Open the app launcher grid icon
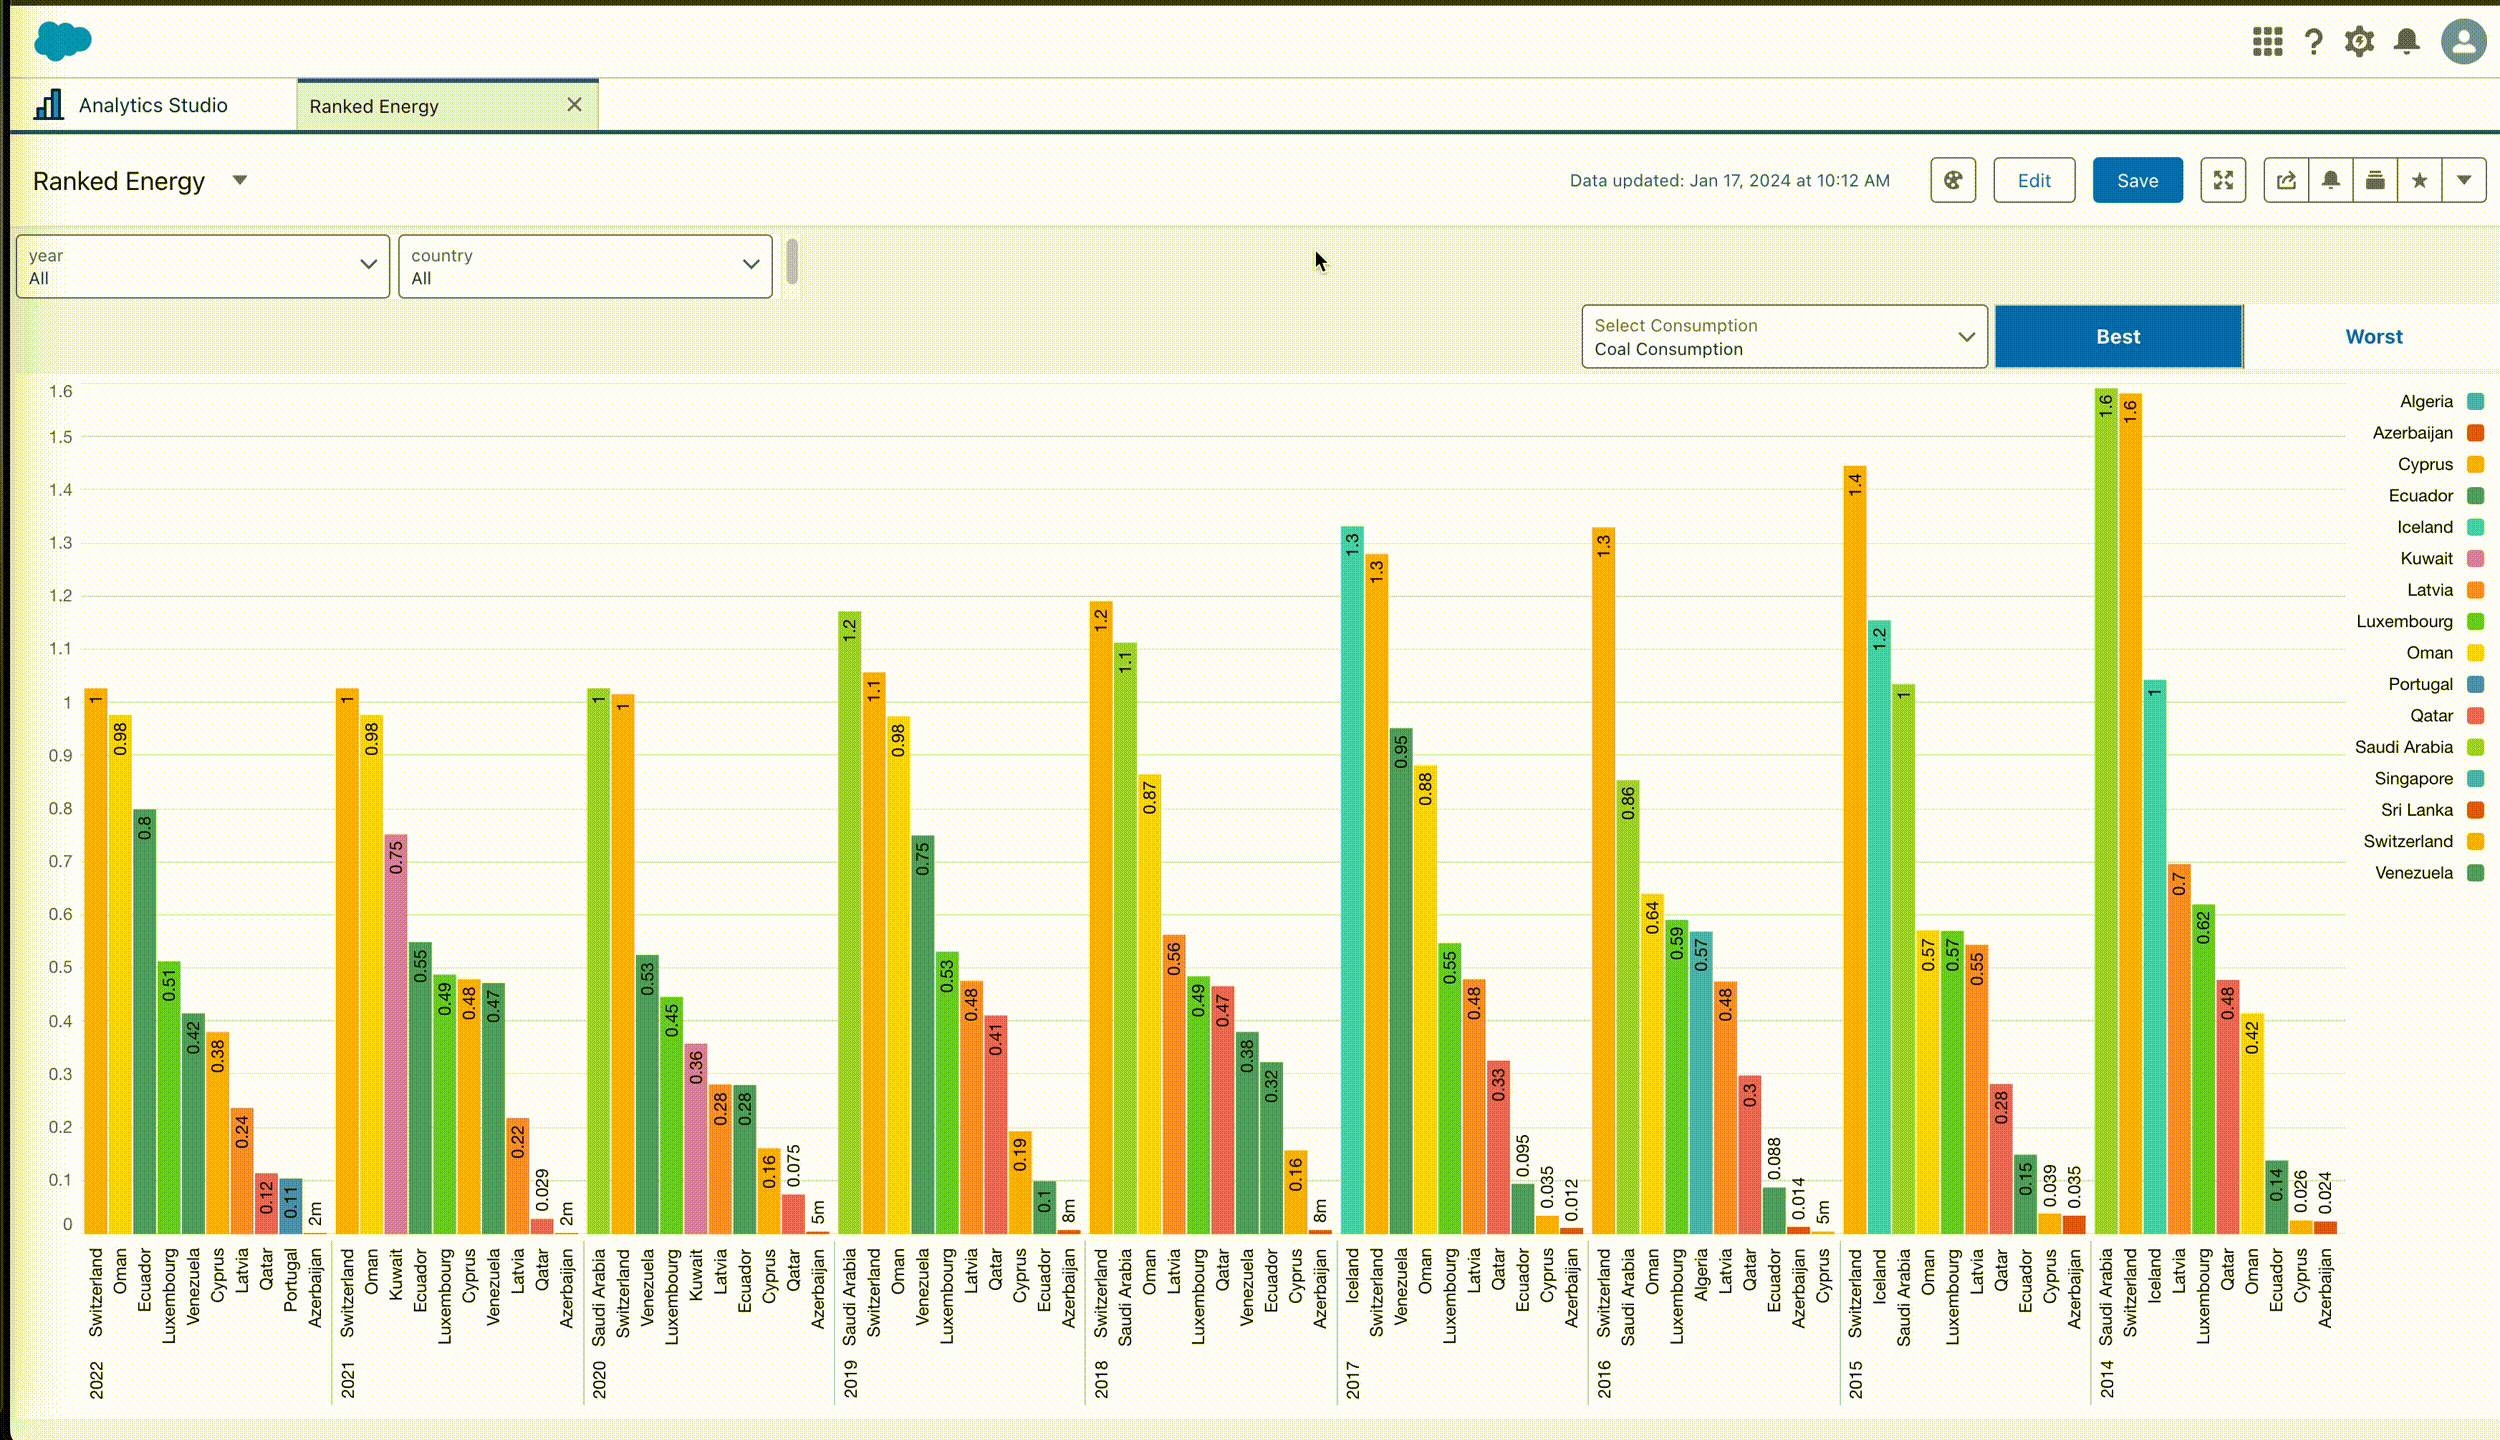 click(2267, 42)
